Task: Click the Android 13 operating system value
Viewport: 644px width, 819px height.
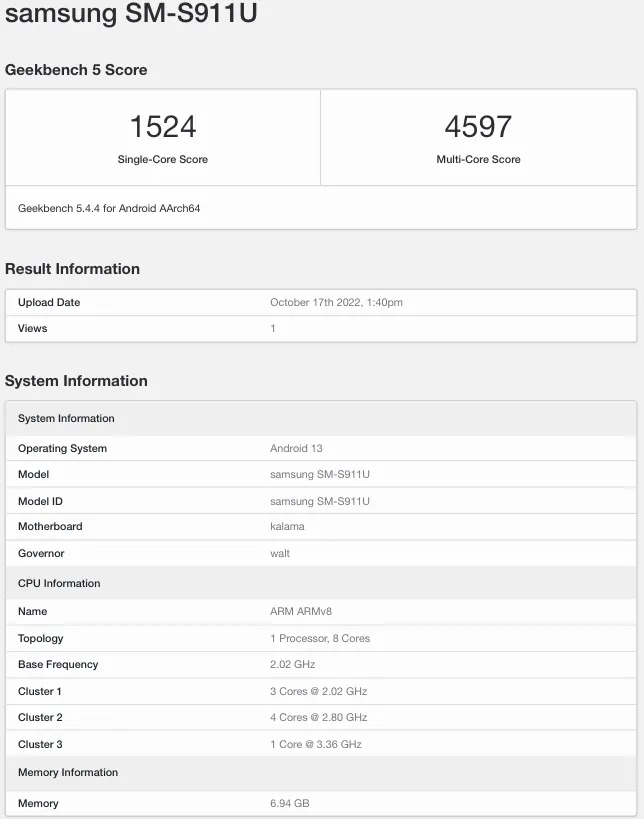Action: point(296,448)
